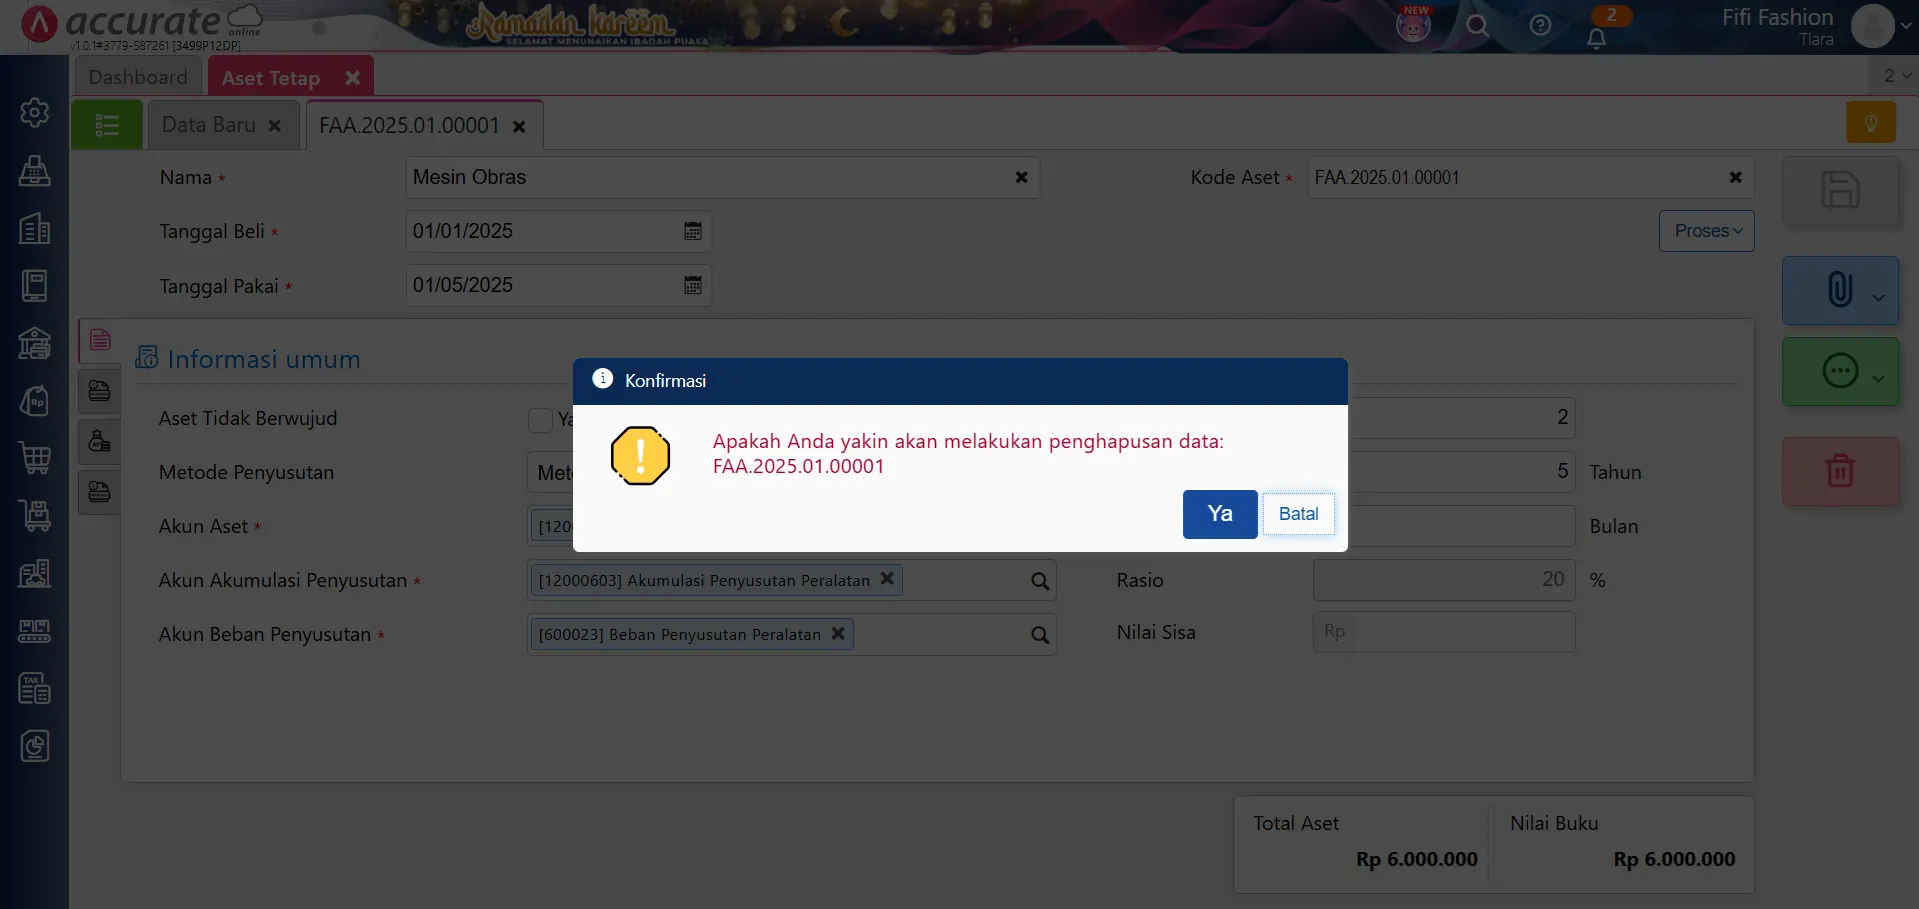Confirm deletion with Ya button
1919x909 pixels.
[1219, 514]
